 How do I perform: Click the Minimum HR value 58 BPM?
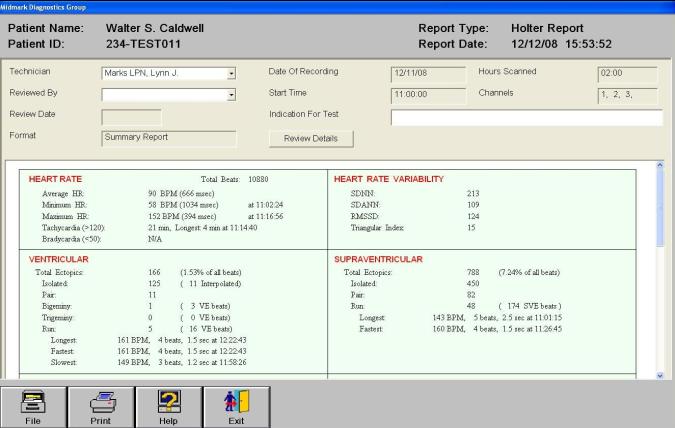coord(183,205)
